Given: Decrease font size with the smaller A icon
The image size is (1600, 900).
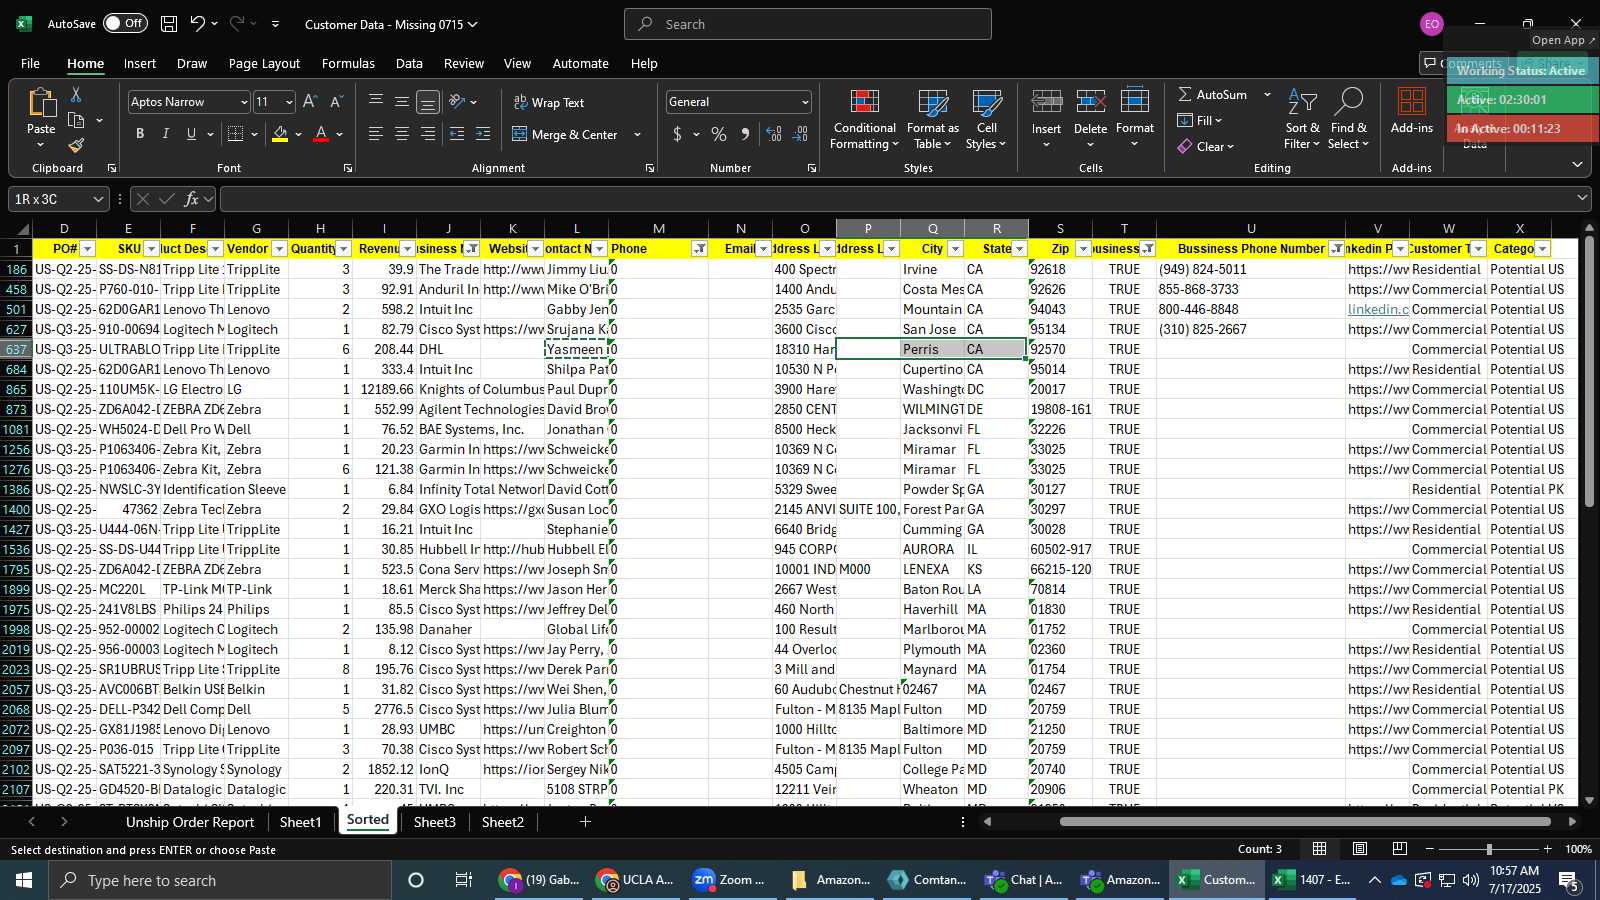Looking at the screenshot, I should click(336, 102).
